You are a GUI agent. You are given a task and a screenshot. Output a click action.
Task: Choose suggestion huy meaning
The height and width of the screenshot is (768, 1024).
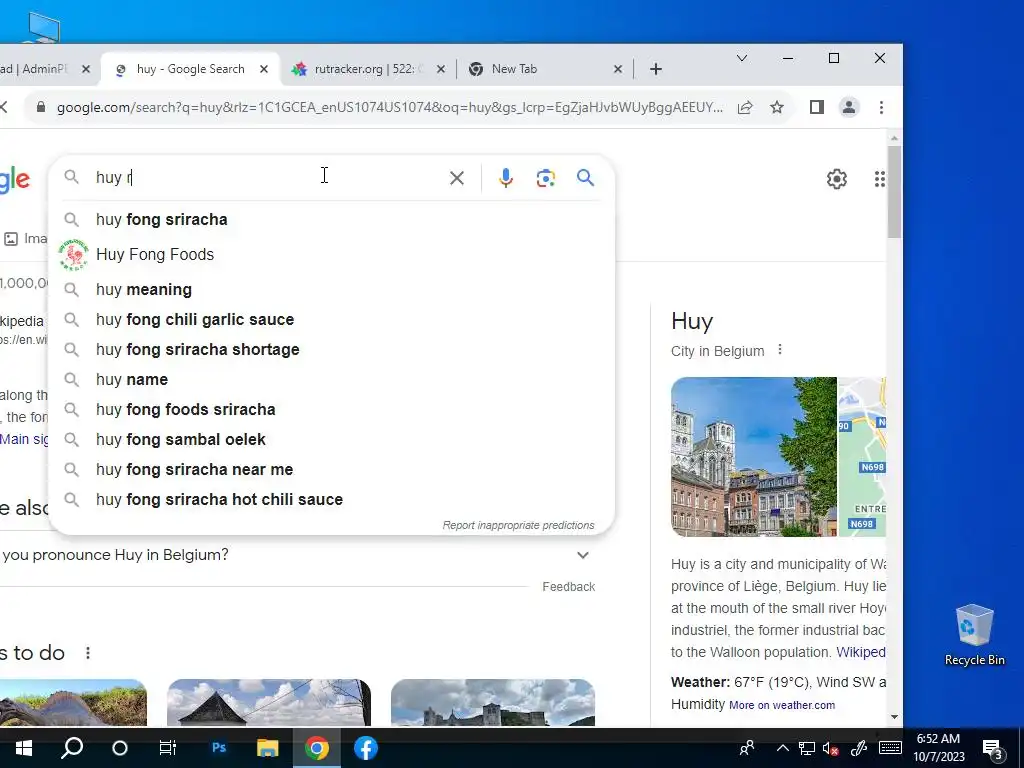[331, 289]
